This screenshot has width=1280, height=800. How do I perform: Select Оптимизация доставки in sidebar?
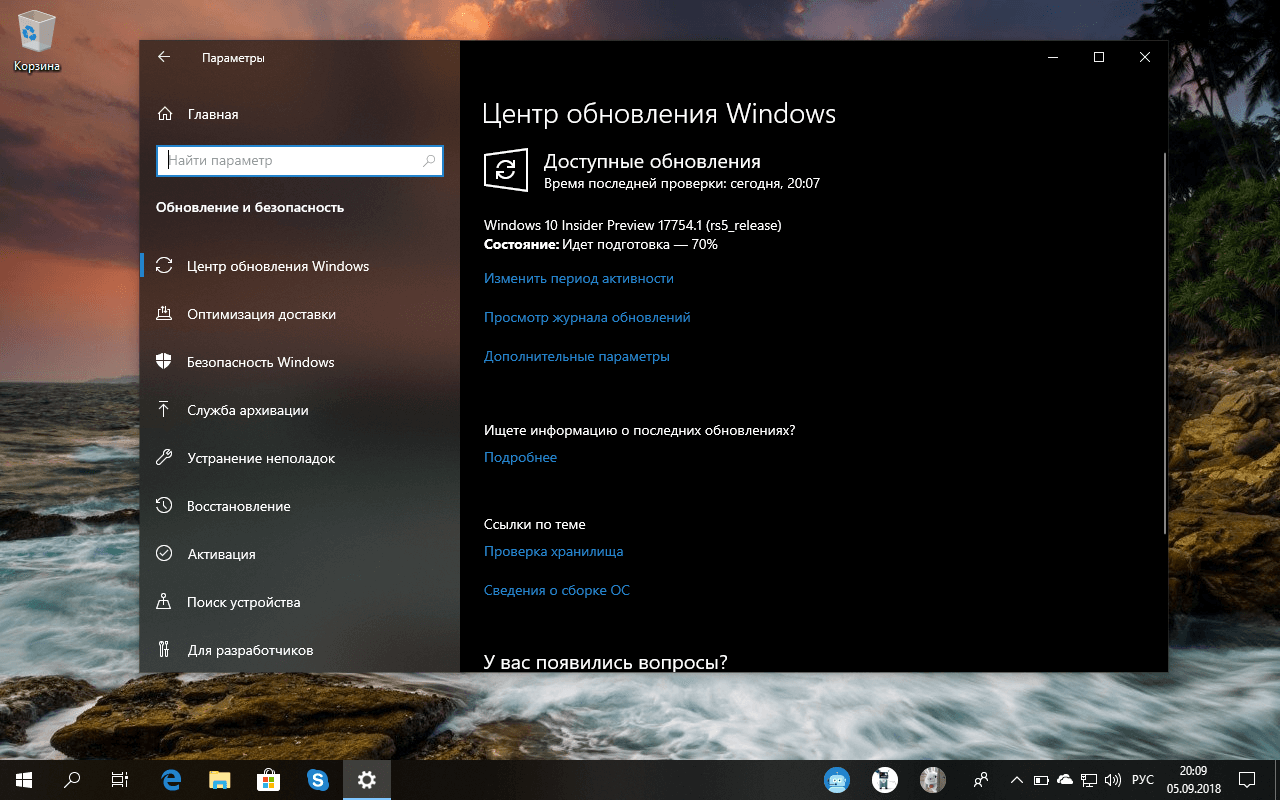point(262,314)
